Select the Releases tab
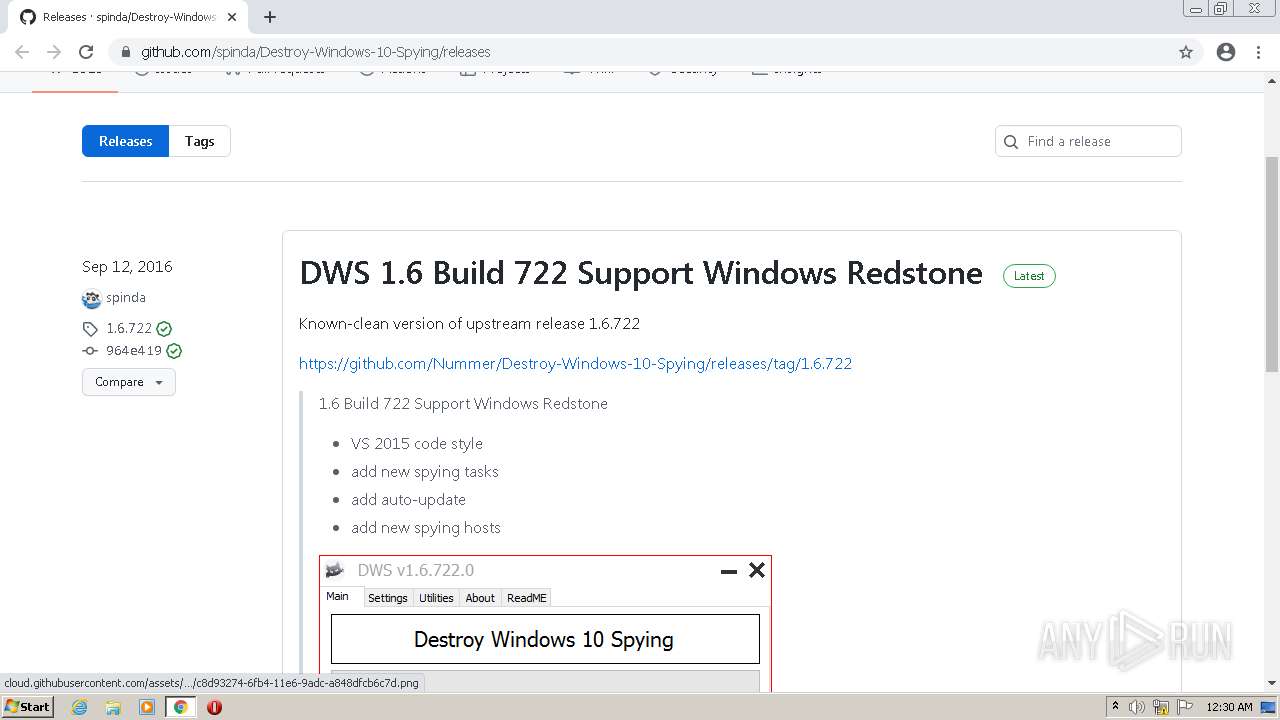Viewport: 1280px width, 720px height. 126,141
